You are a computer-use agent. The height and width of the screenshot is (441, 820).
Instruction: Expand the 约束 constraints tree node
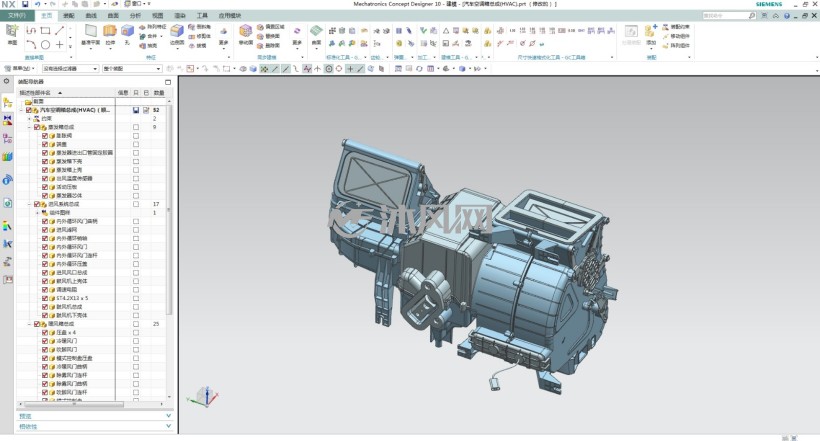(x=29, y=119)
